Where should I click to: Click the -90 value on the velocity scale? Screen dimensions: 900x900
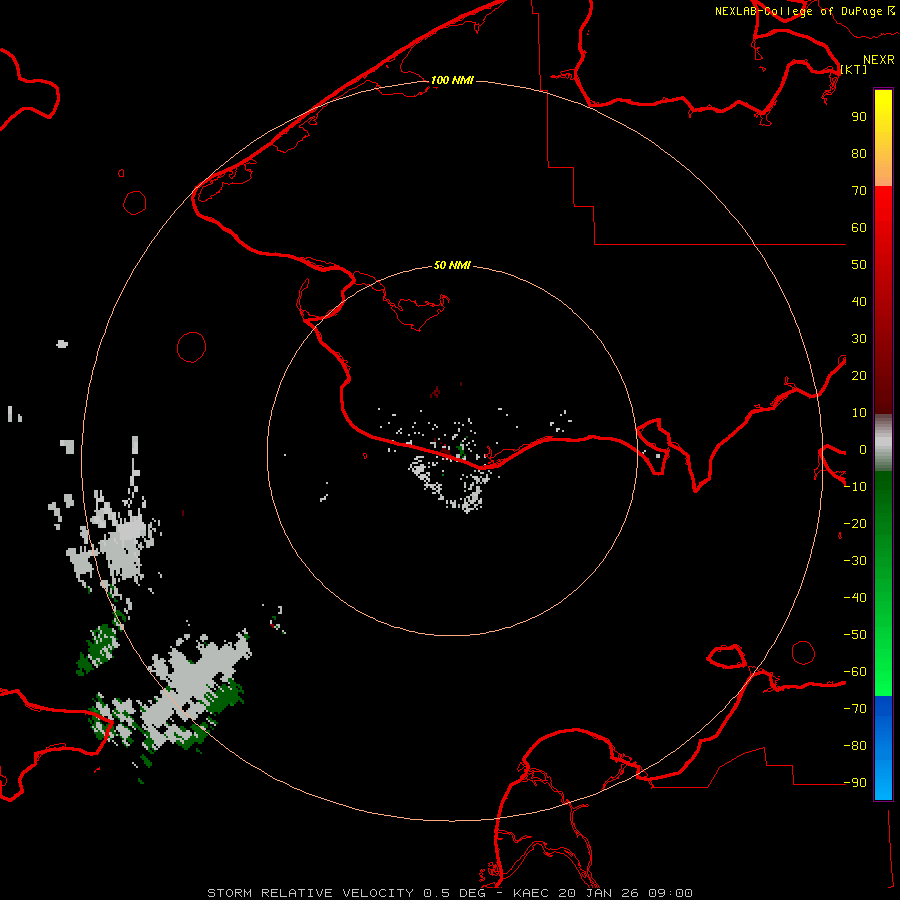pos(855,783)
